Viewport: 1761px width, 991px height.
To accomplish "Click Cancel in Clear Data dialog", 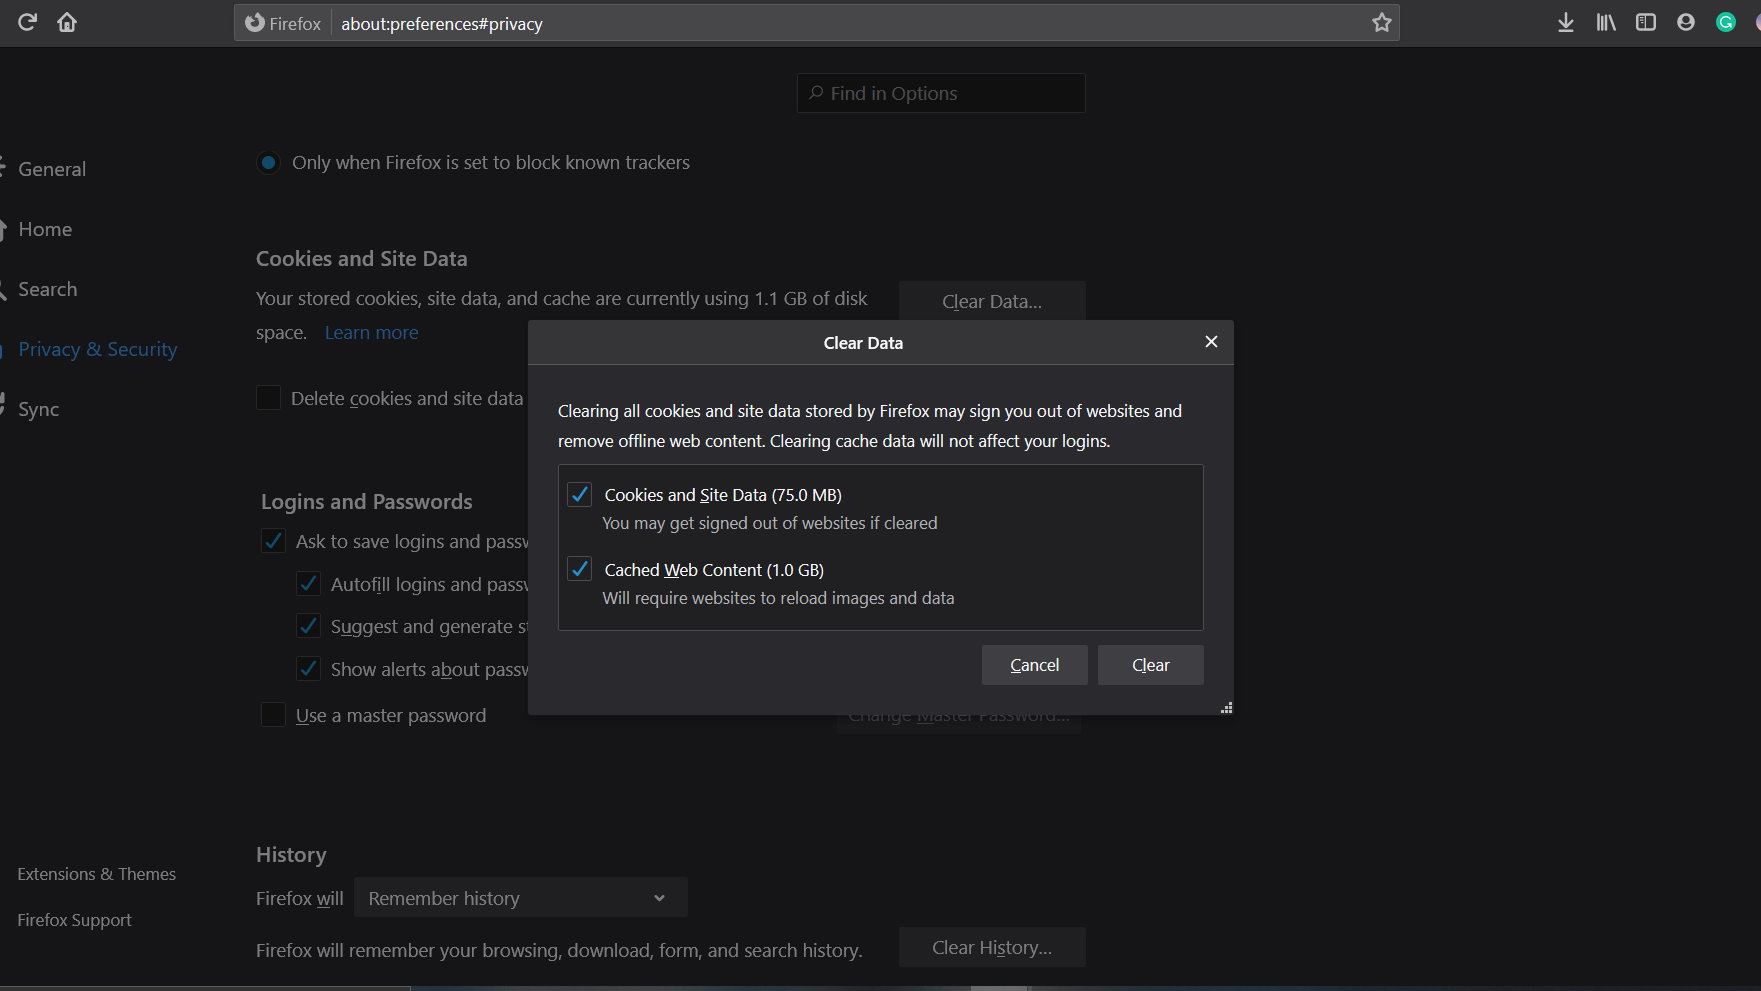I will 1034,665.
